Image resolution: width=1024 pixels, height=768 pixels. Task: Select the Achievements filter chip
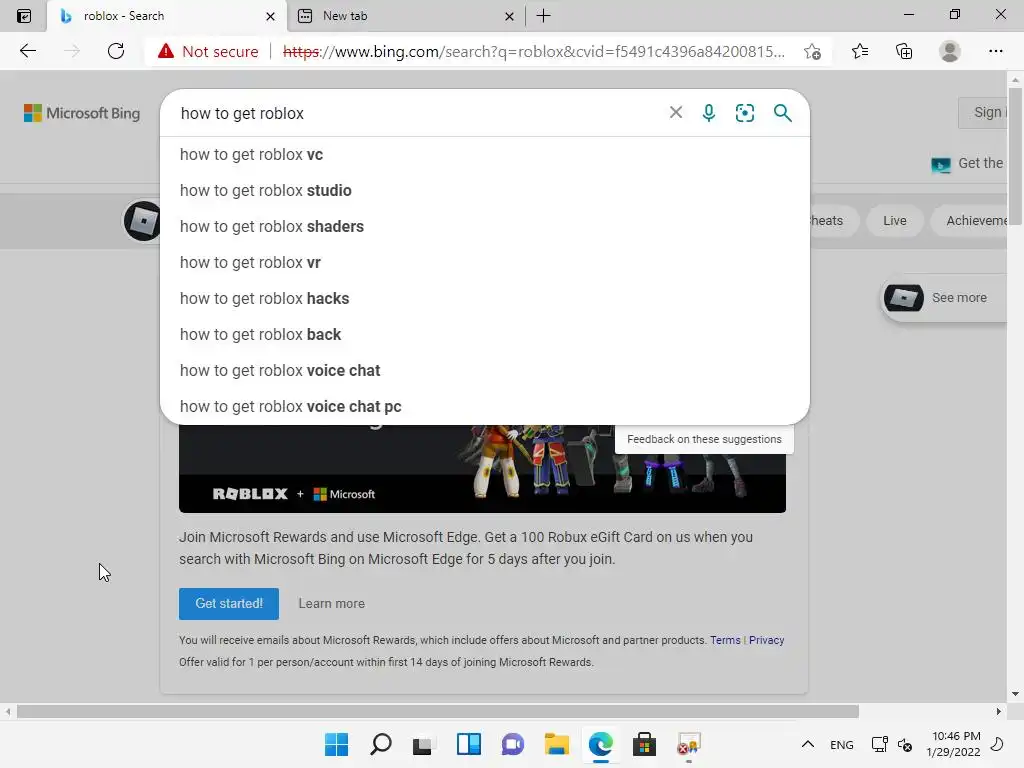[x=969, y=221]
